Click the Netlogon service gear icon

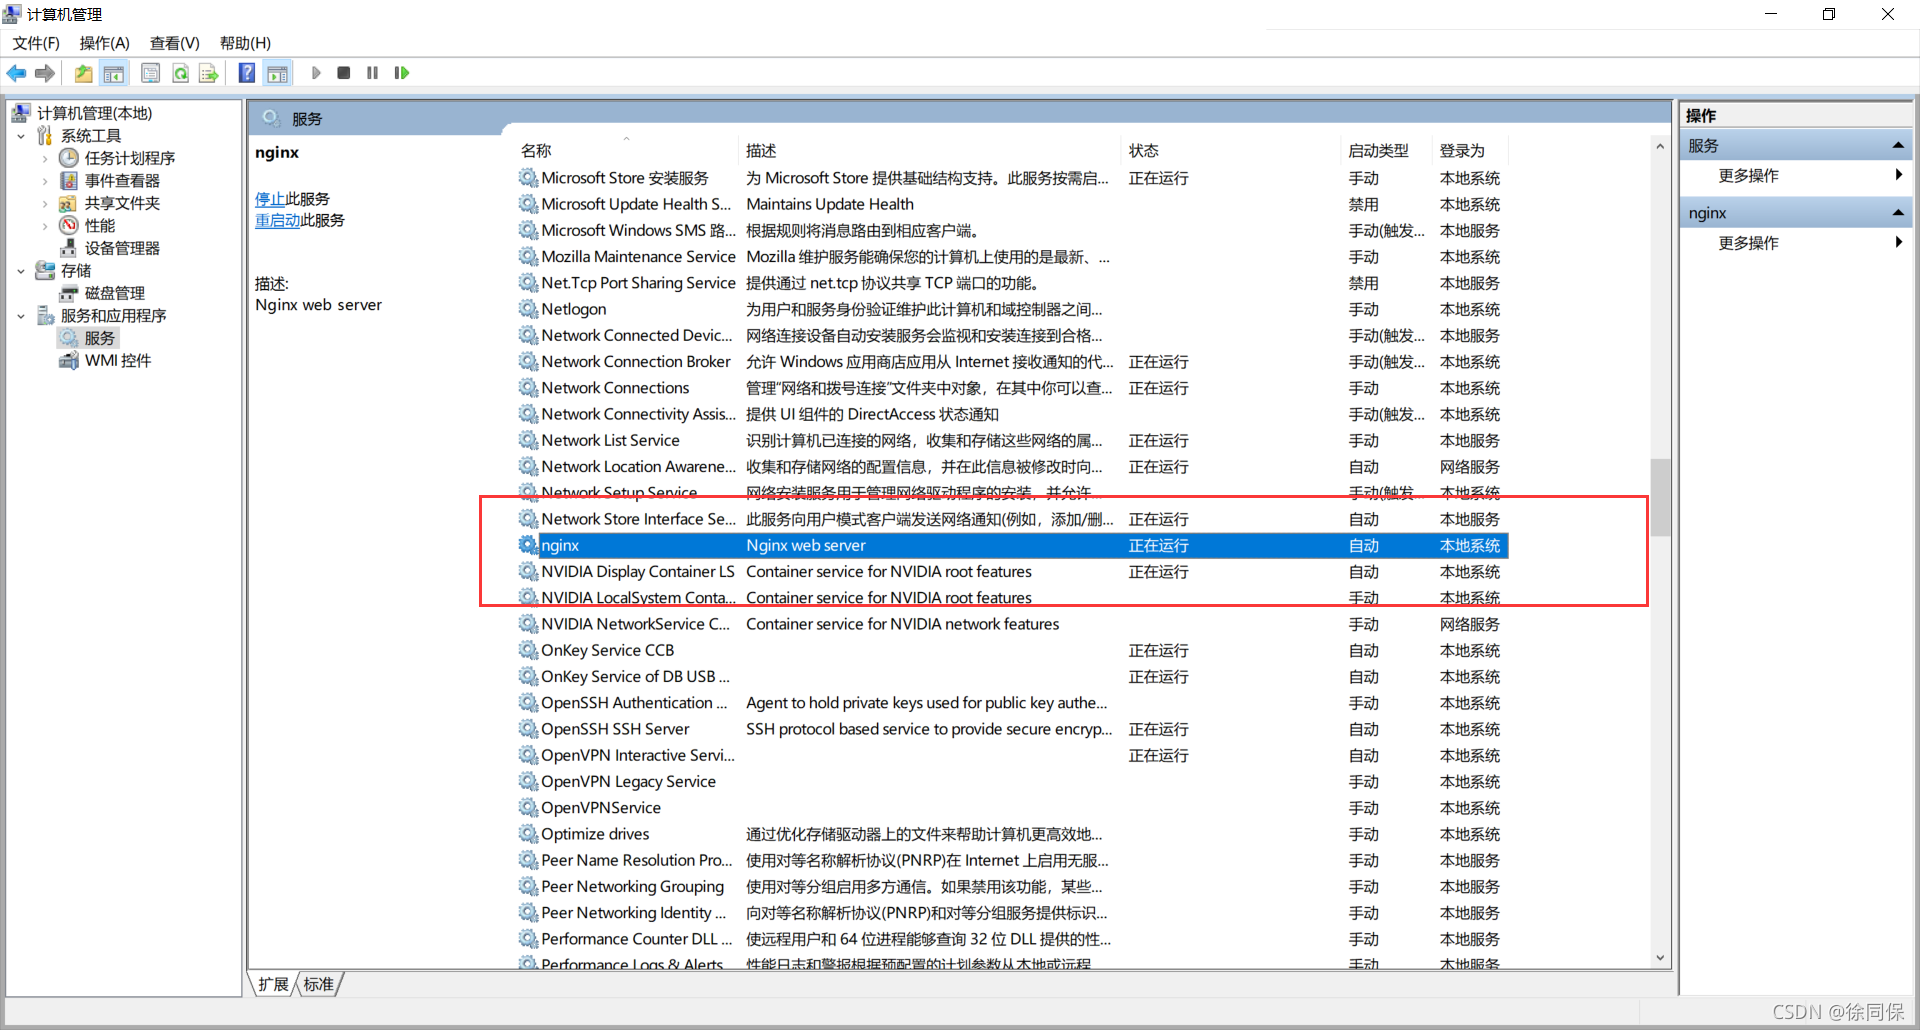click(528, 309)
